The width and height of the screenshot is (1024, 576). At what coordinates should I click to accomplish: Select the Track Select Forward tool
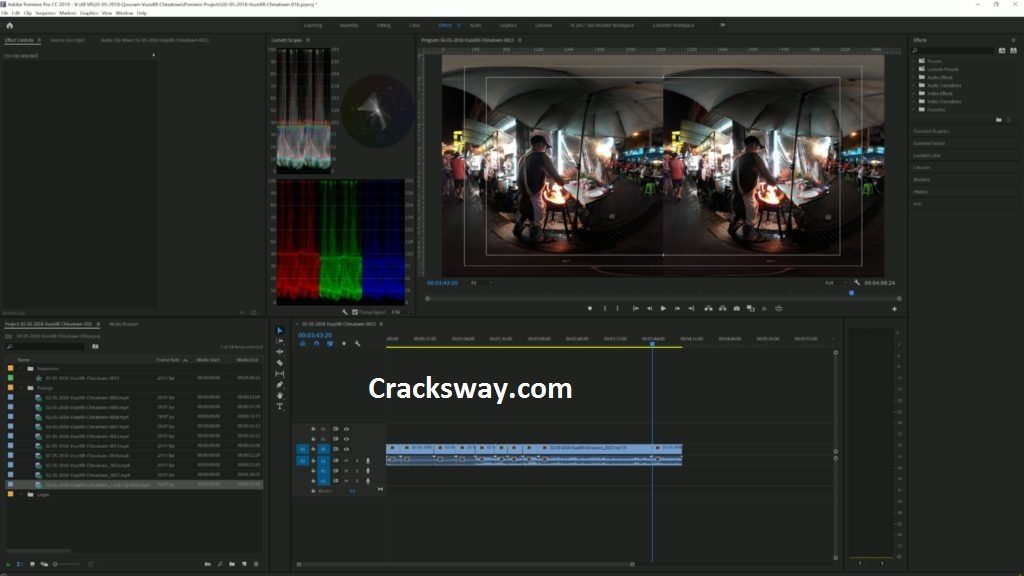(x=280, y=341)
